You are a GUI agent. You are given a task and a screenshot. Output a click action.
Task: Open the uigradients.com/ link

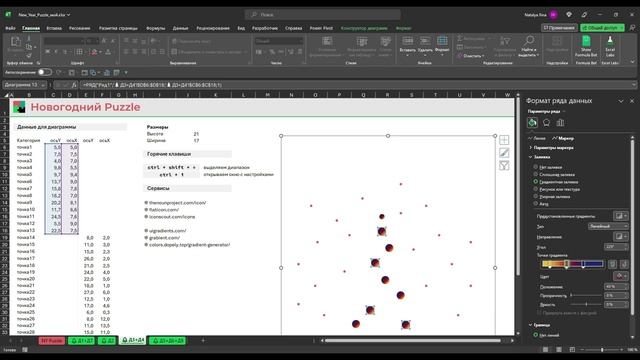pyautogui.click(x=167, y=231)
